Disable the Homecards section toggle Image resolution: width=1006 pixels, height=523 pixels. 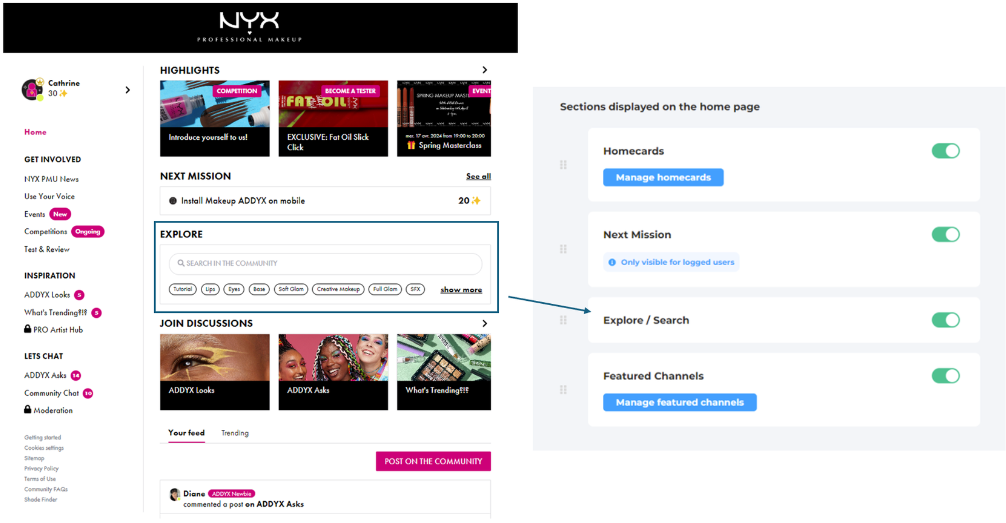tap(945, 151)
